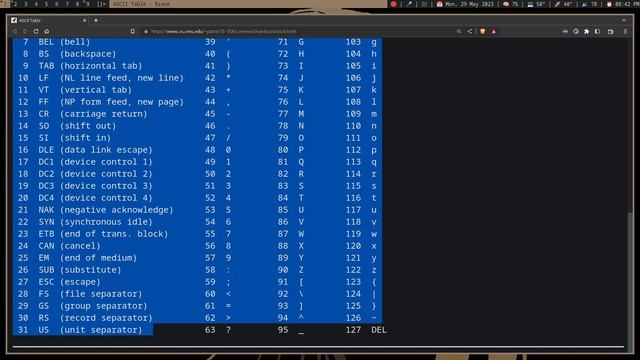Click the 'TAB (horizontal tab)' entry
This screenshot has width=640, height=360.
(90, 66)
